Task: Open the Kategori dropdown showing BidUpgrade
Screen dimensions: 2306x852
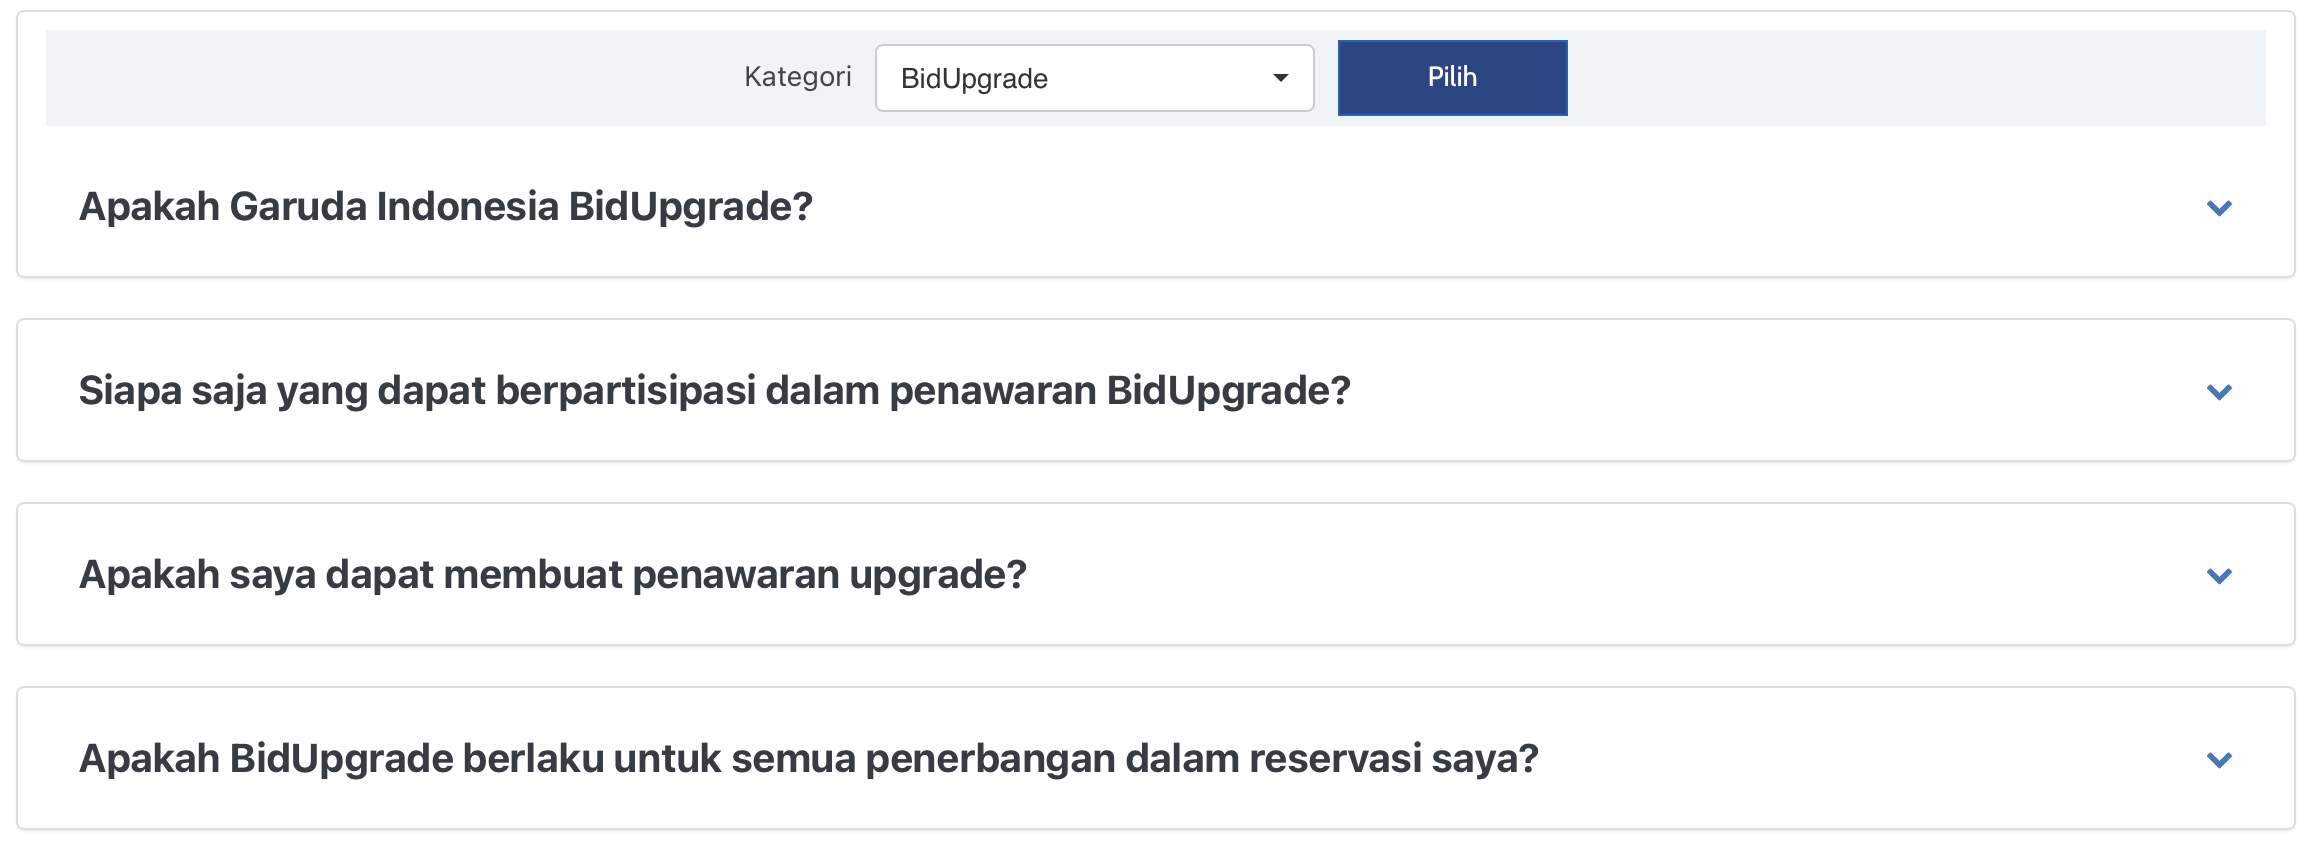Action: (x=1094, y=78)
